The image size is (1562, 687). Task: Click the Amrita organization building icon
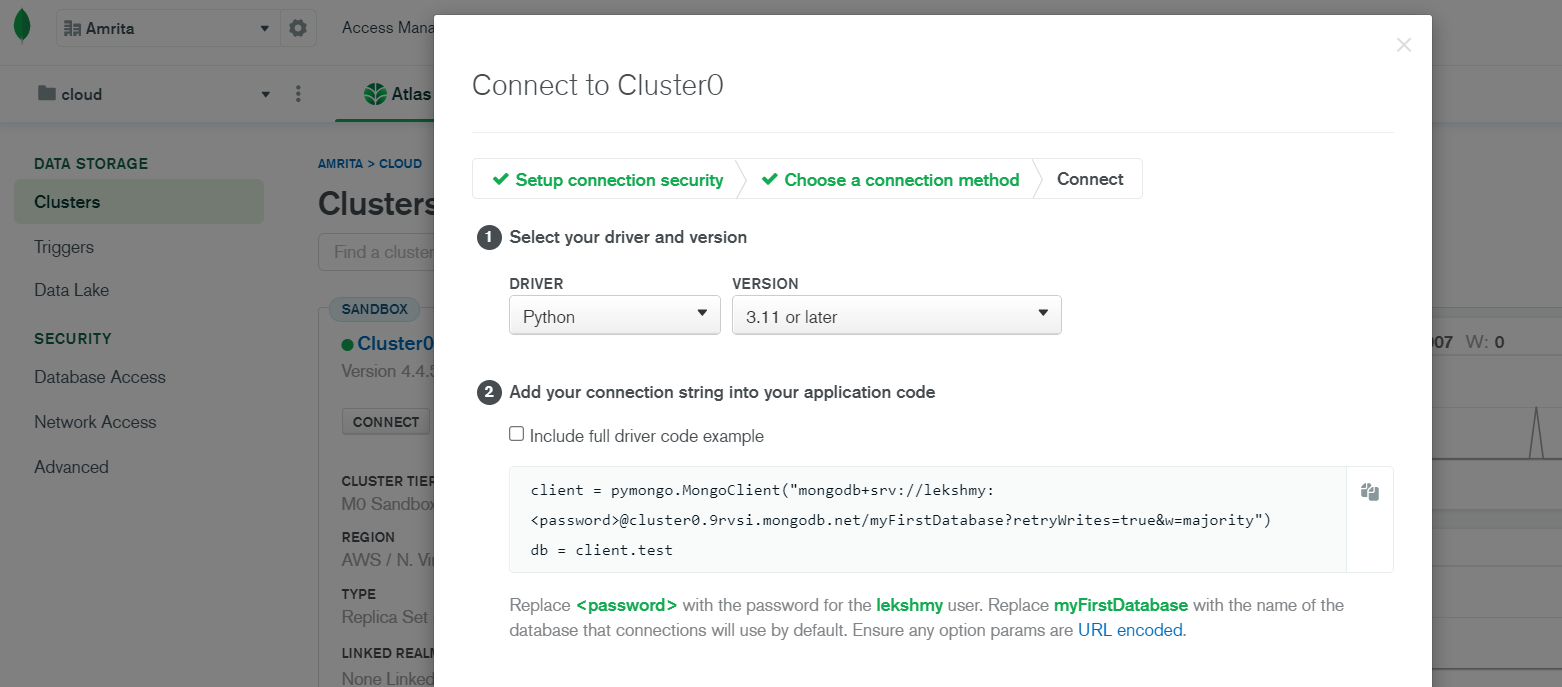[72, 28]
